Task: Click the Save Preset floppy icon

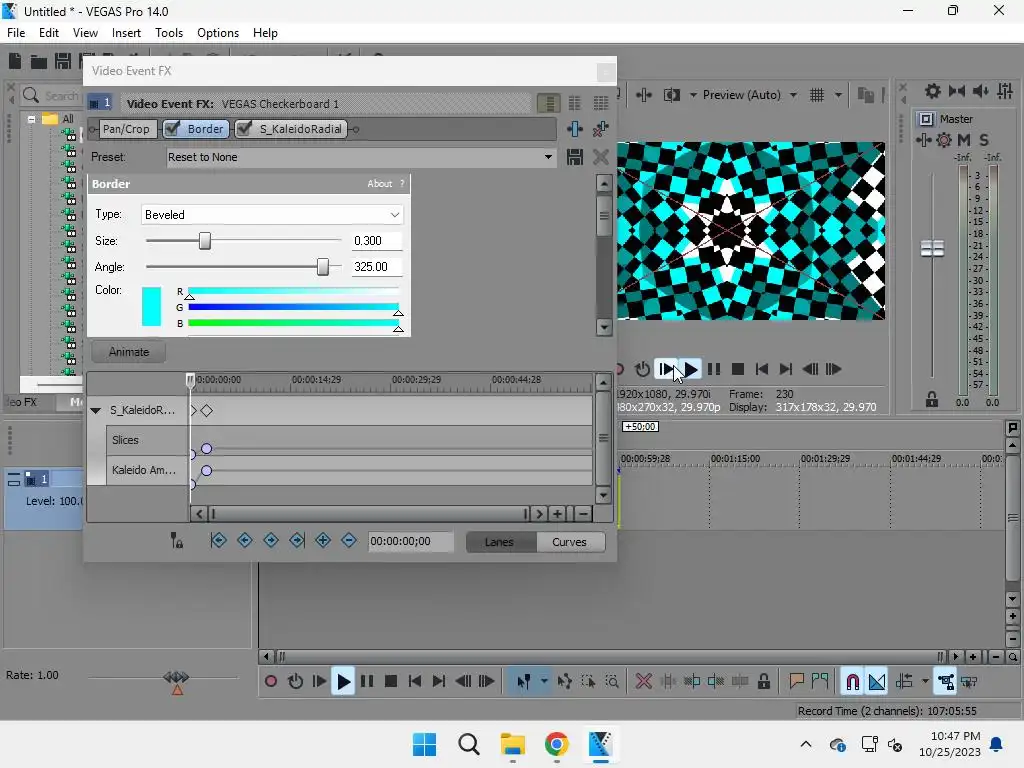Action: (x=575, y=157)
